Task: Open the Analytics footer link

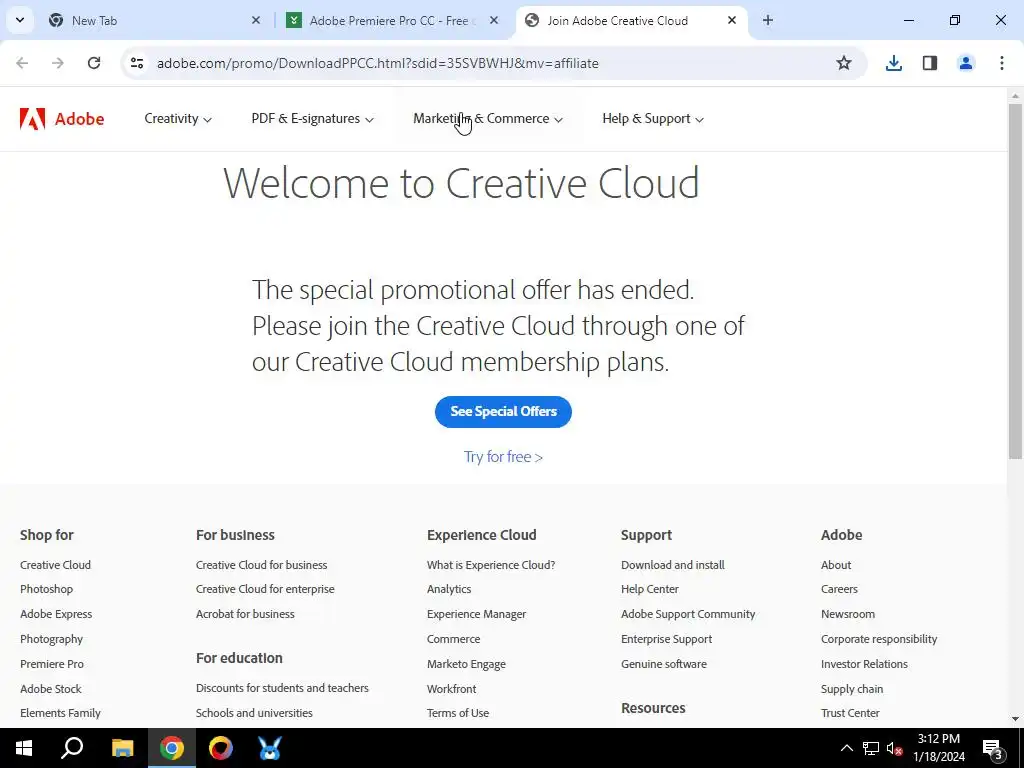Action: click(x=449, y=589)
